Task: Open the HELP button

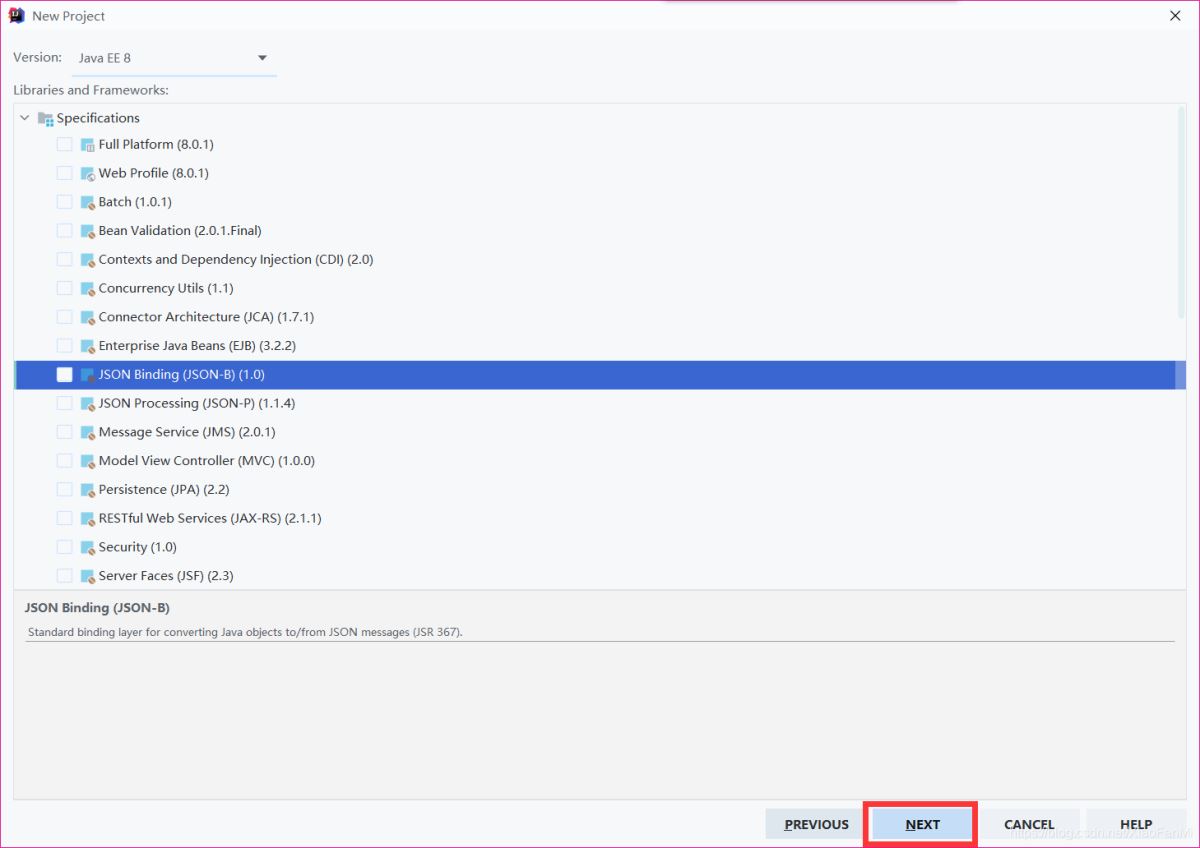Action: point(1136,825)
